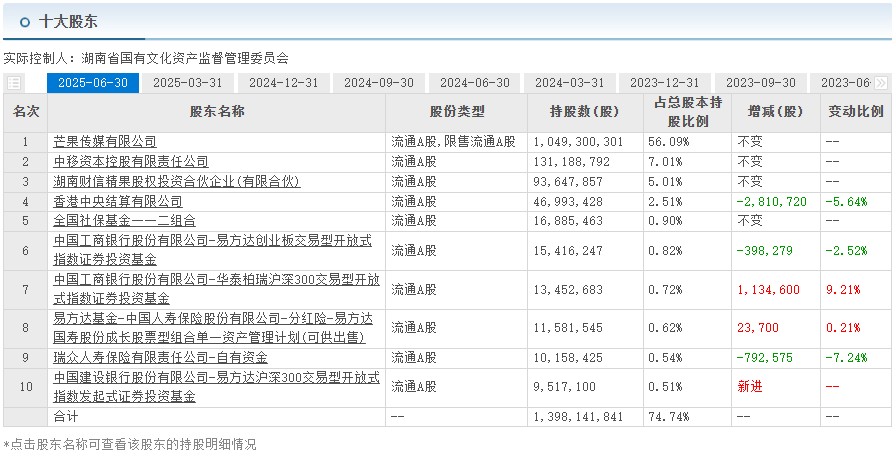Select the 2024-06-30 date tab
Screen dimensions: 896x458
click(474, 83)
